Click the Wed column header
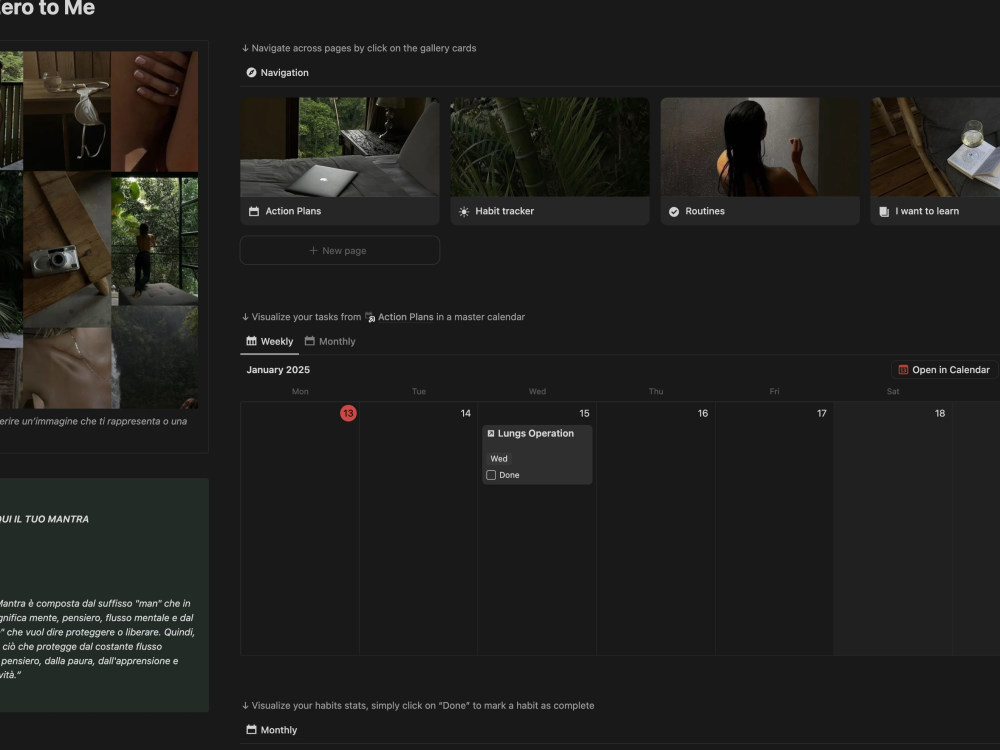 [x=537, y=392]
